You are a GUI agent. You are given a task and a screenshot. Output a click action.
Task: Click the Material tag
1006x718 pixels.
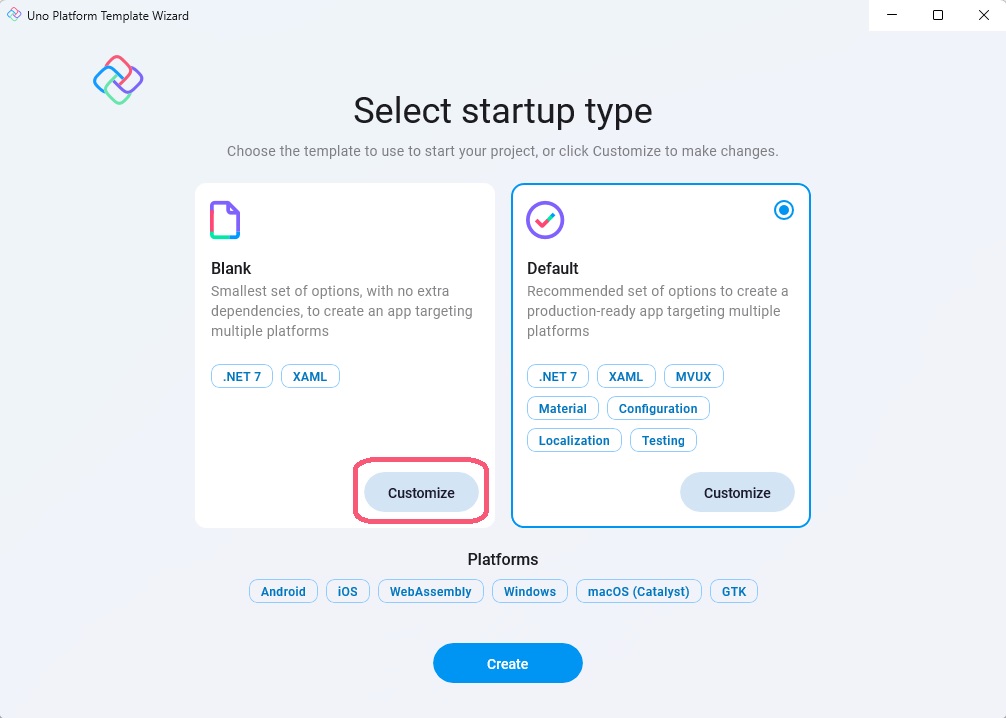pyautogui.click(x=562, y=408)
